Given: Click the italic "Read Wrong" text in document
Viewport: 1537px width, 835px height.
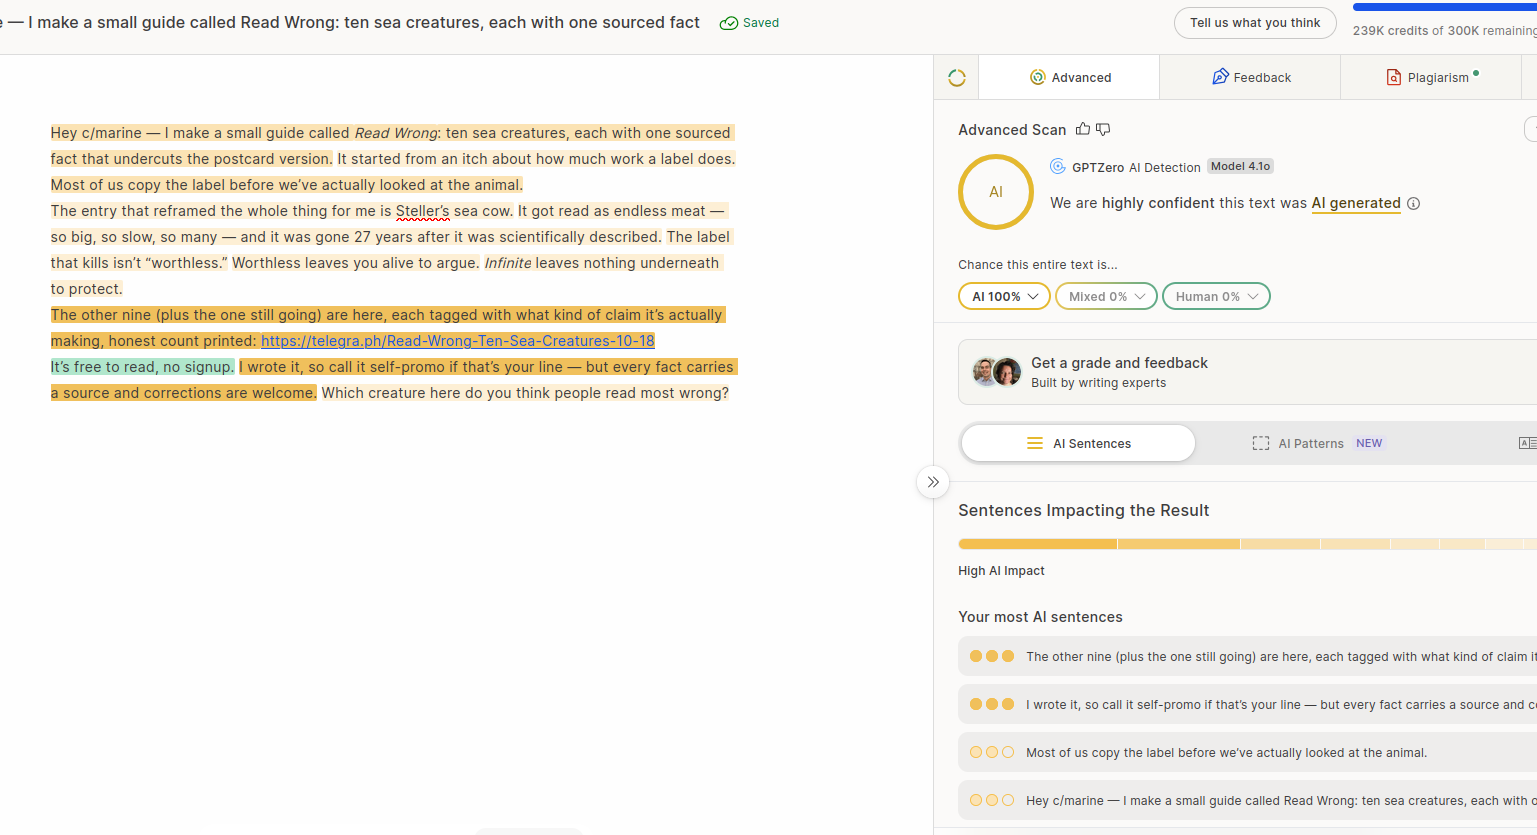Looking at the screenshot, I should click(396, 133).
